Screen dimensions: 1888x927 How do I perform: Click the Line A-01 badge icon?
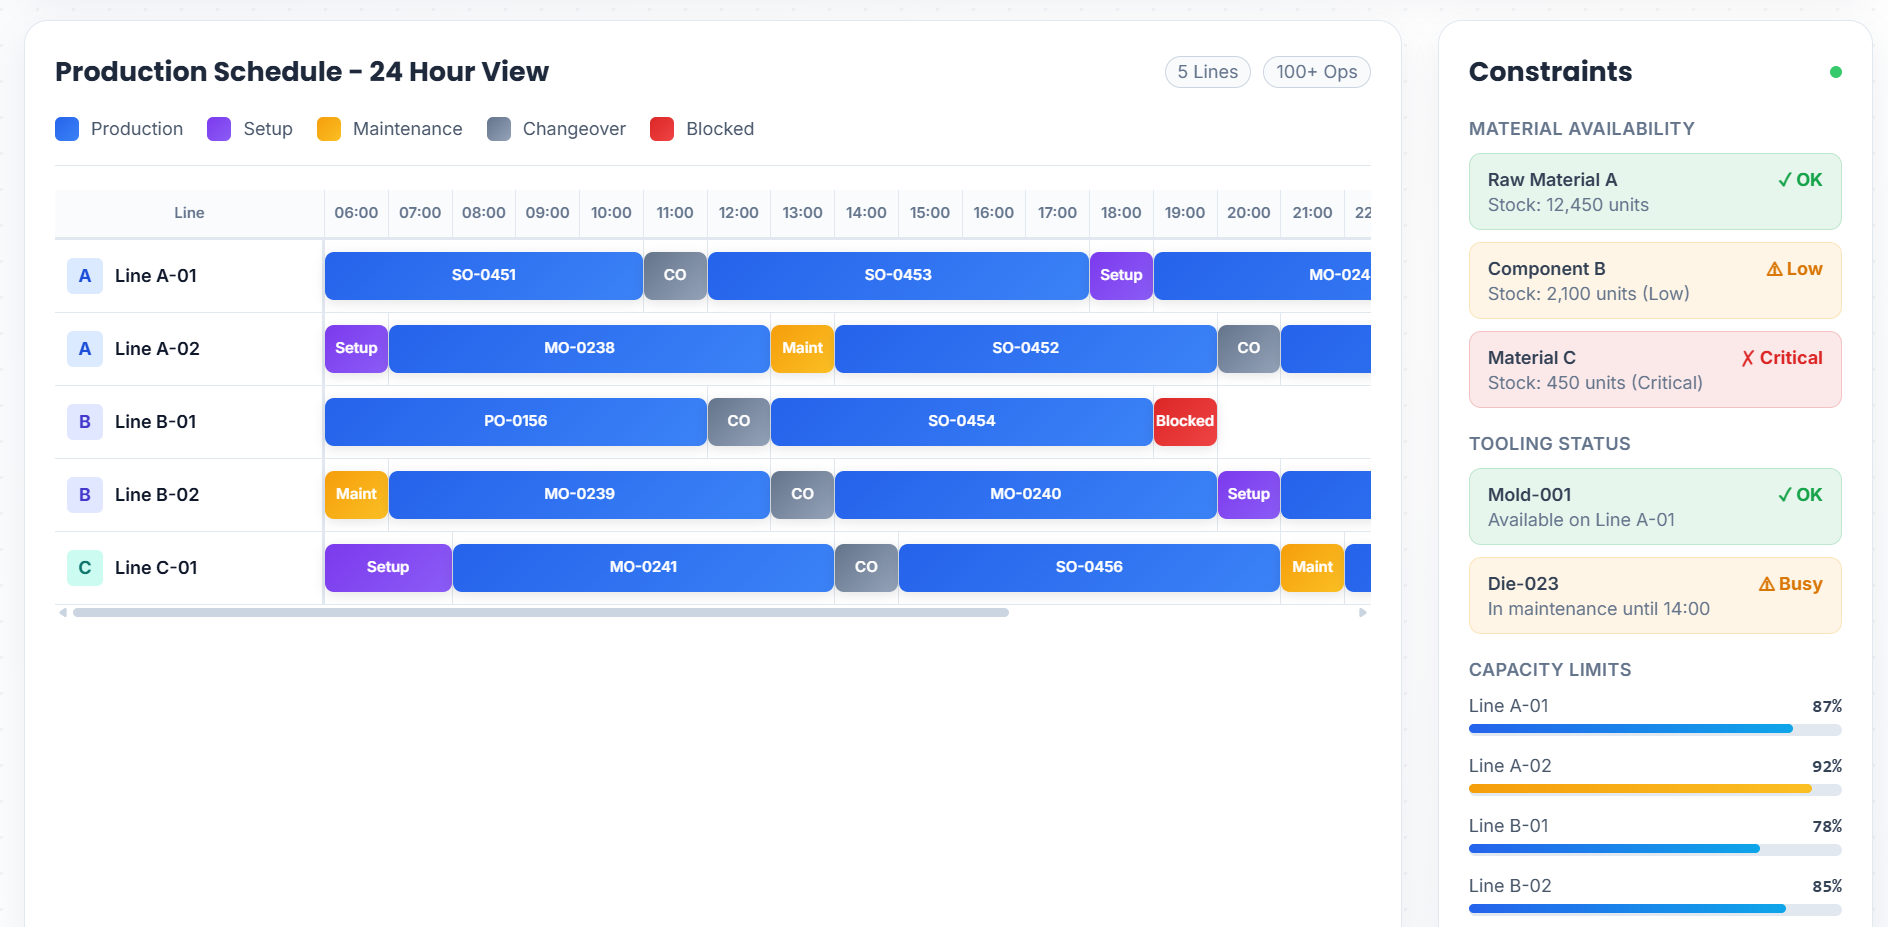point(85,276)
